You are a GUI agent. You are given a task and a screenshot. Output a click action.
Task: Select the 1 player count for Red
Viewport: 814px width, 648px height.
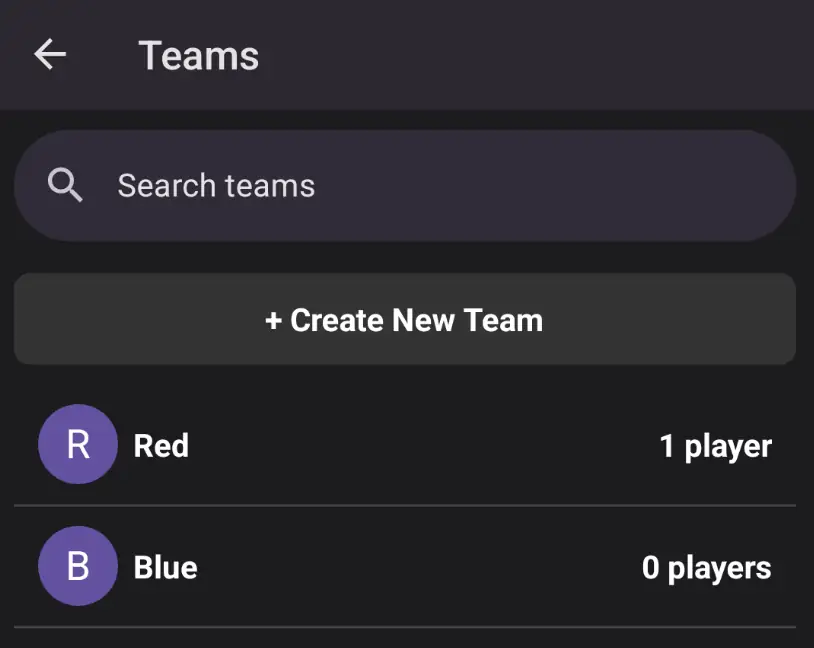point(715,446)
